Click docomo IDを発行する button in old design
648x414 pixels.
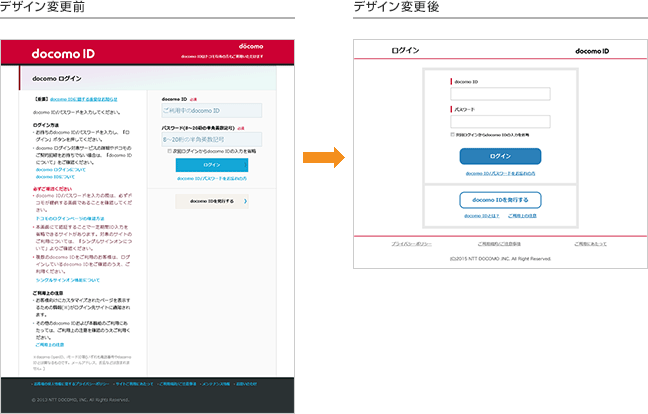211,201
